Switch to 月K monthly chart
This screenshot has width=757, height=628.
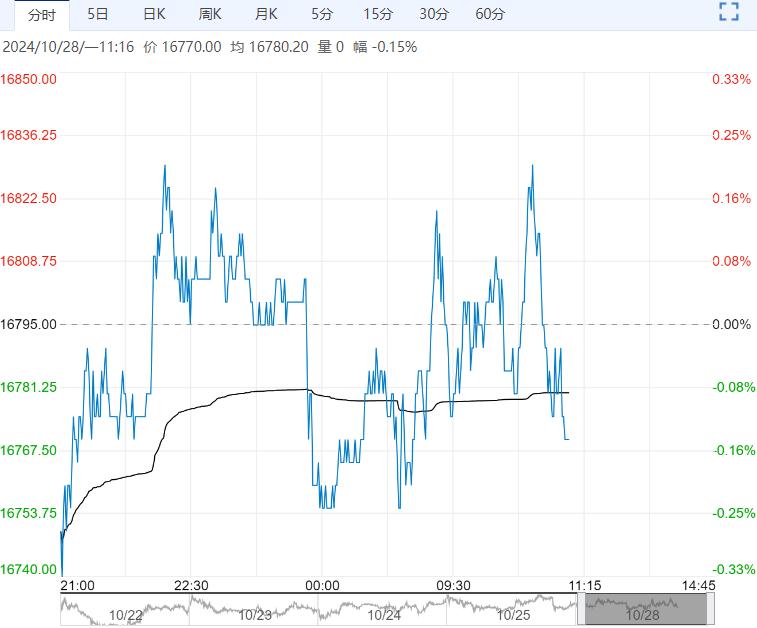(x=266, y=14)
